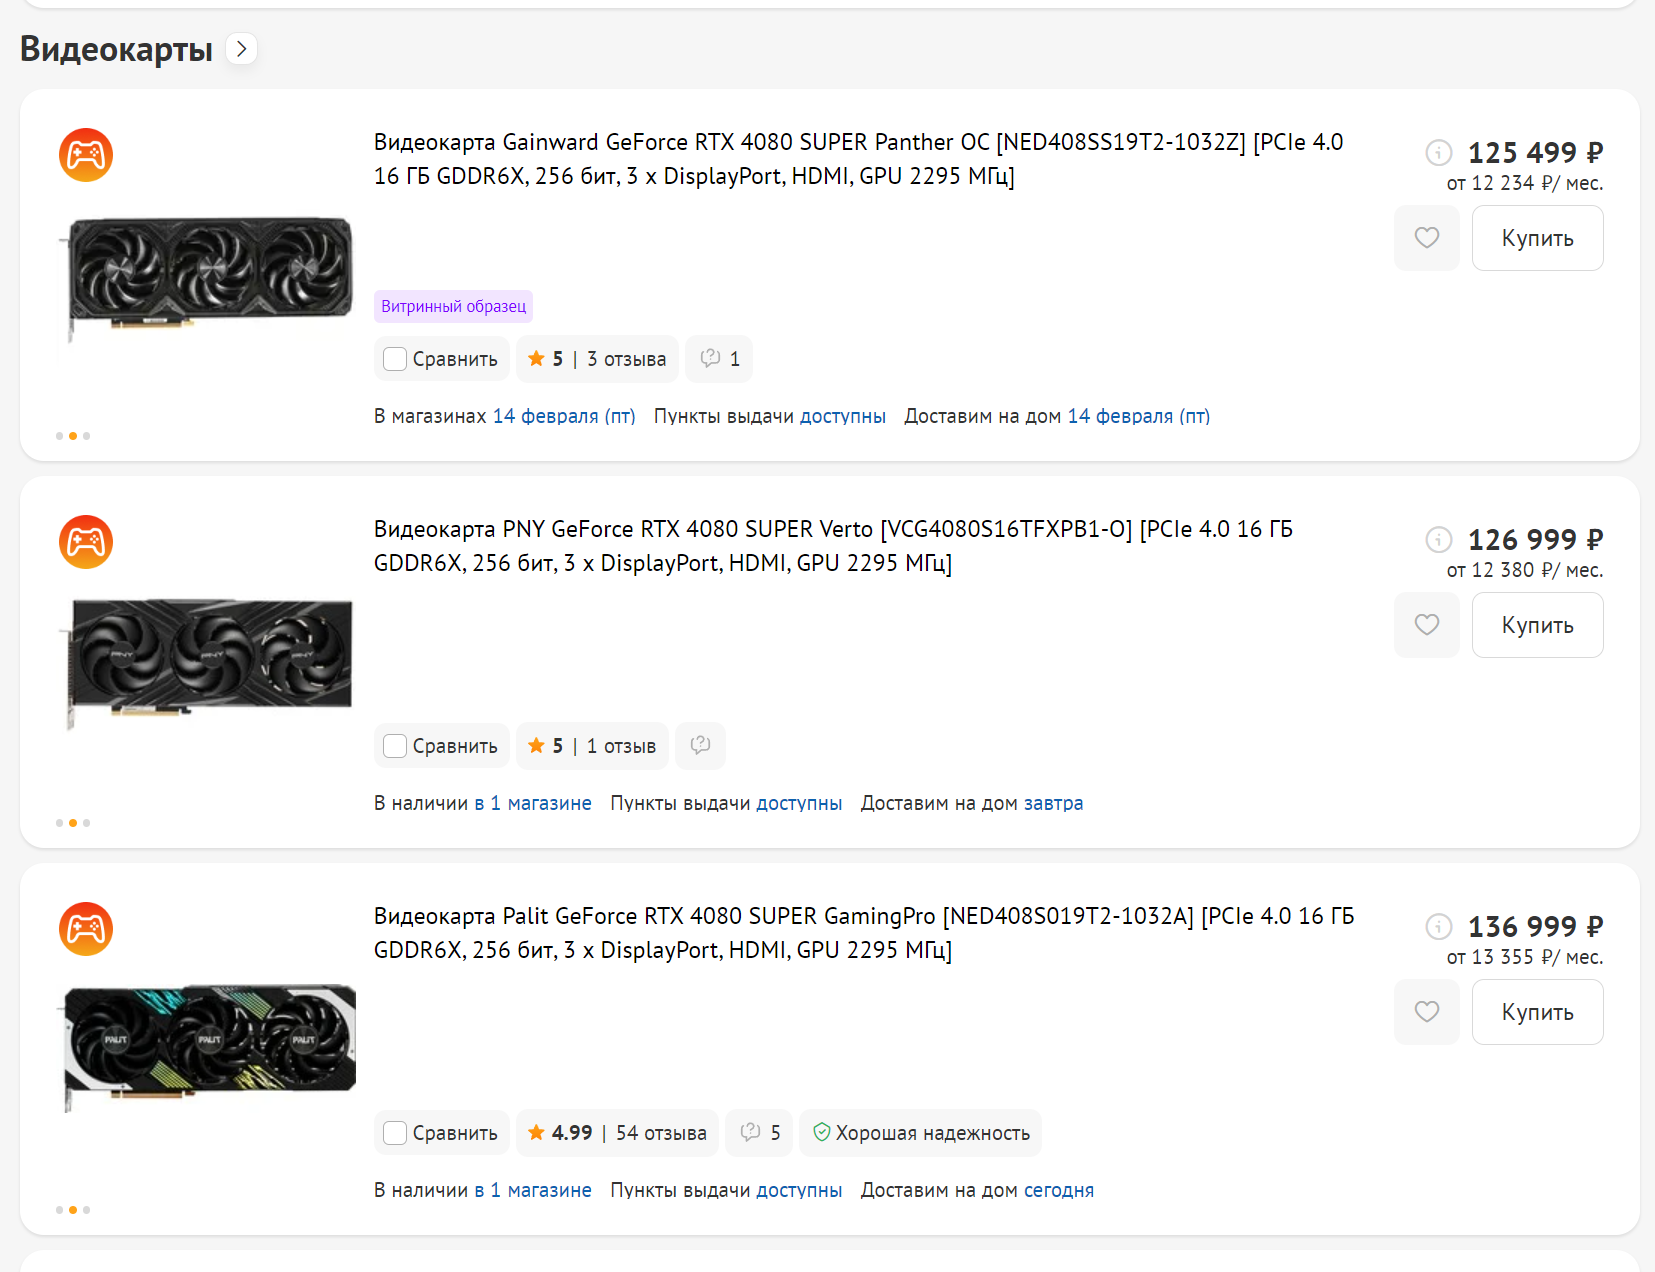Click home delivery date 14 февраля (пт) link
The height and width of the screenshot is (1272, 1655).
[x=1139, y=416]
